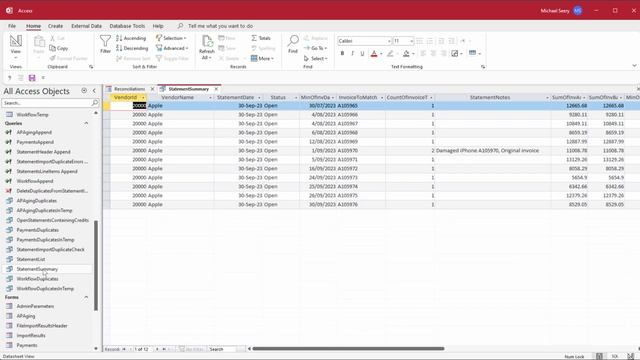Collapse the Queries group in navigation pane
640x360 pixels.
86,123
